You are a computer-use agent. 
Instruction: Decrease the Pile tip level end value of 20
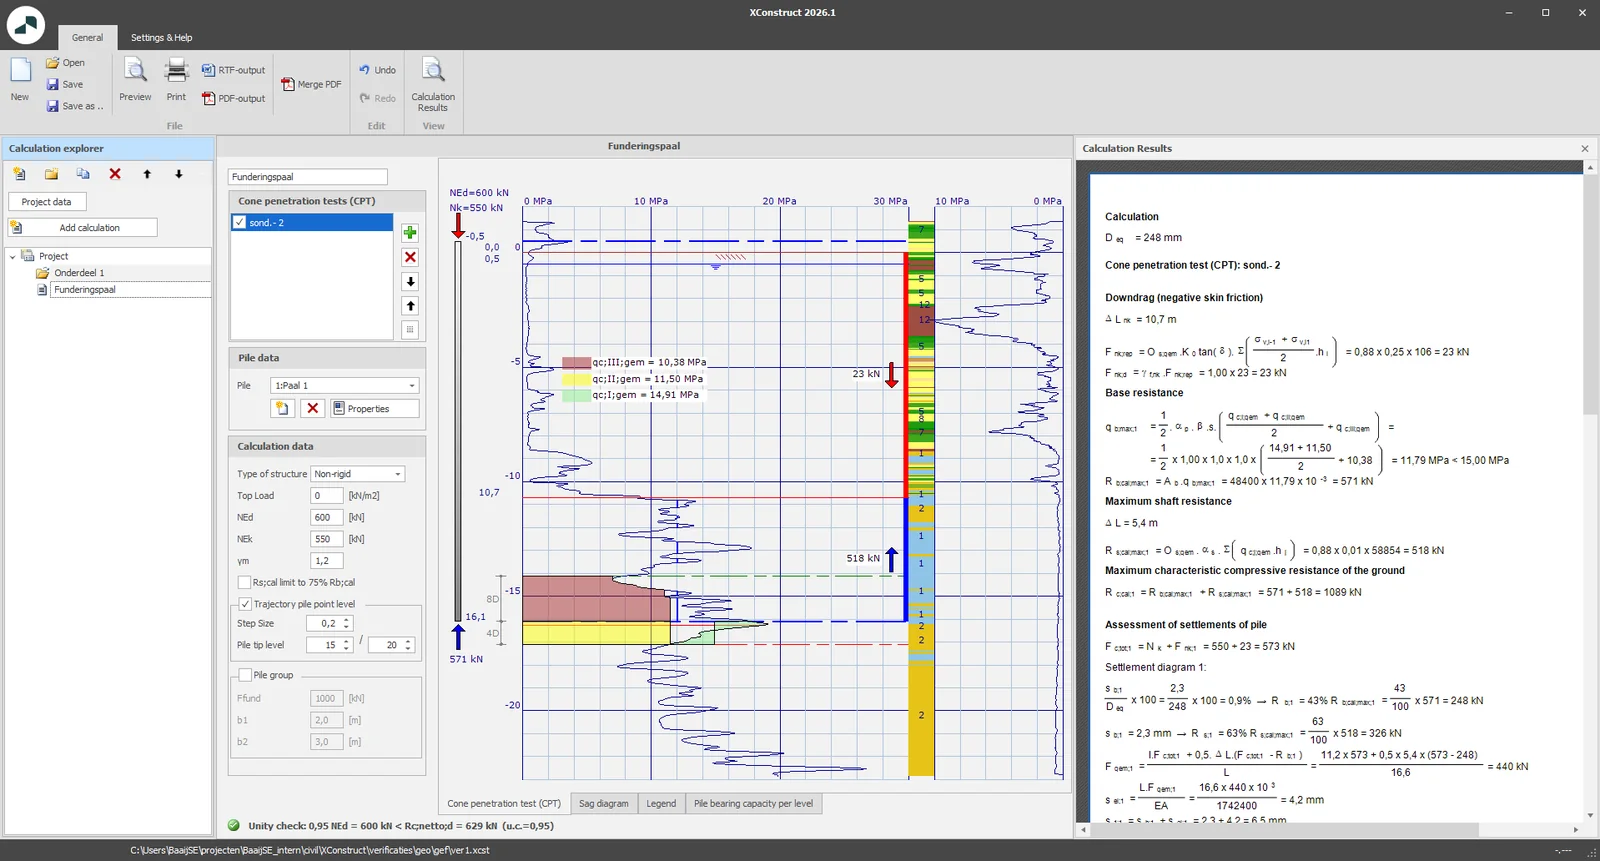click(408, 649)
